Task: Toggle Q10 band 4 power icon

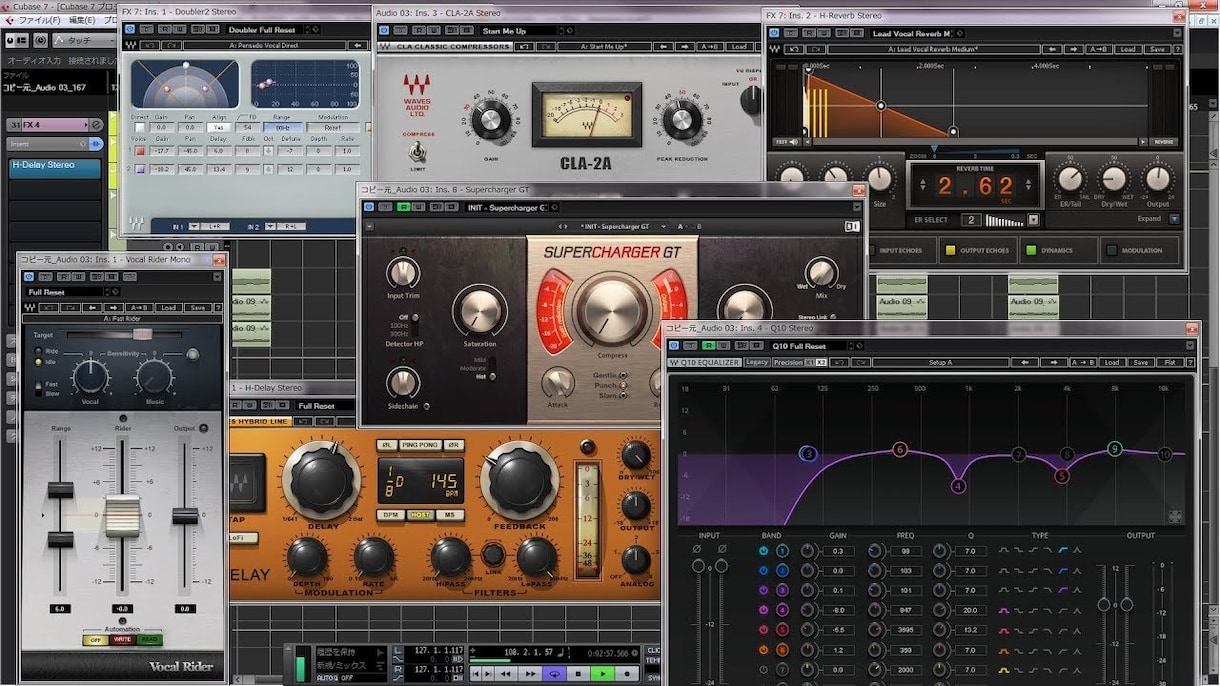Action: 764,610
